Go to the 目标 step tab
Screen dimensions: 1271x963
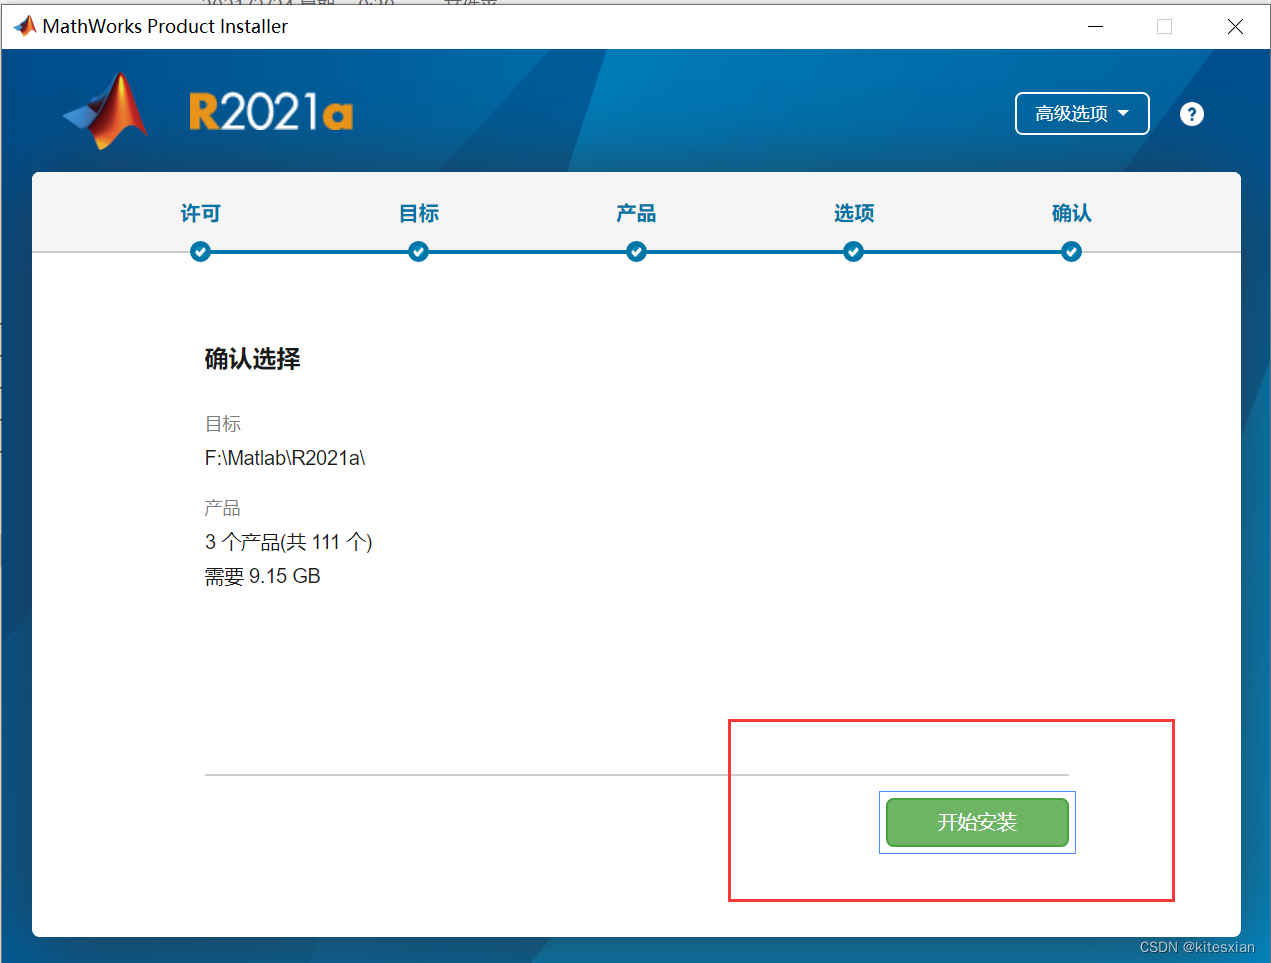click(418, 213)
